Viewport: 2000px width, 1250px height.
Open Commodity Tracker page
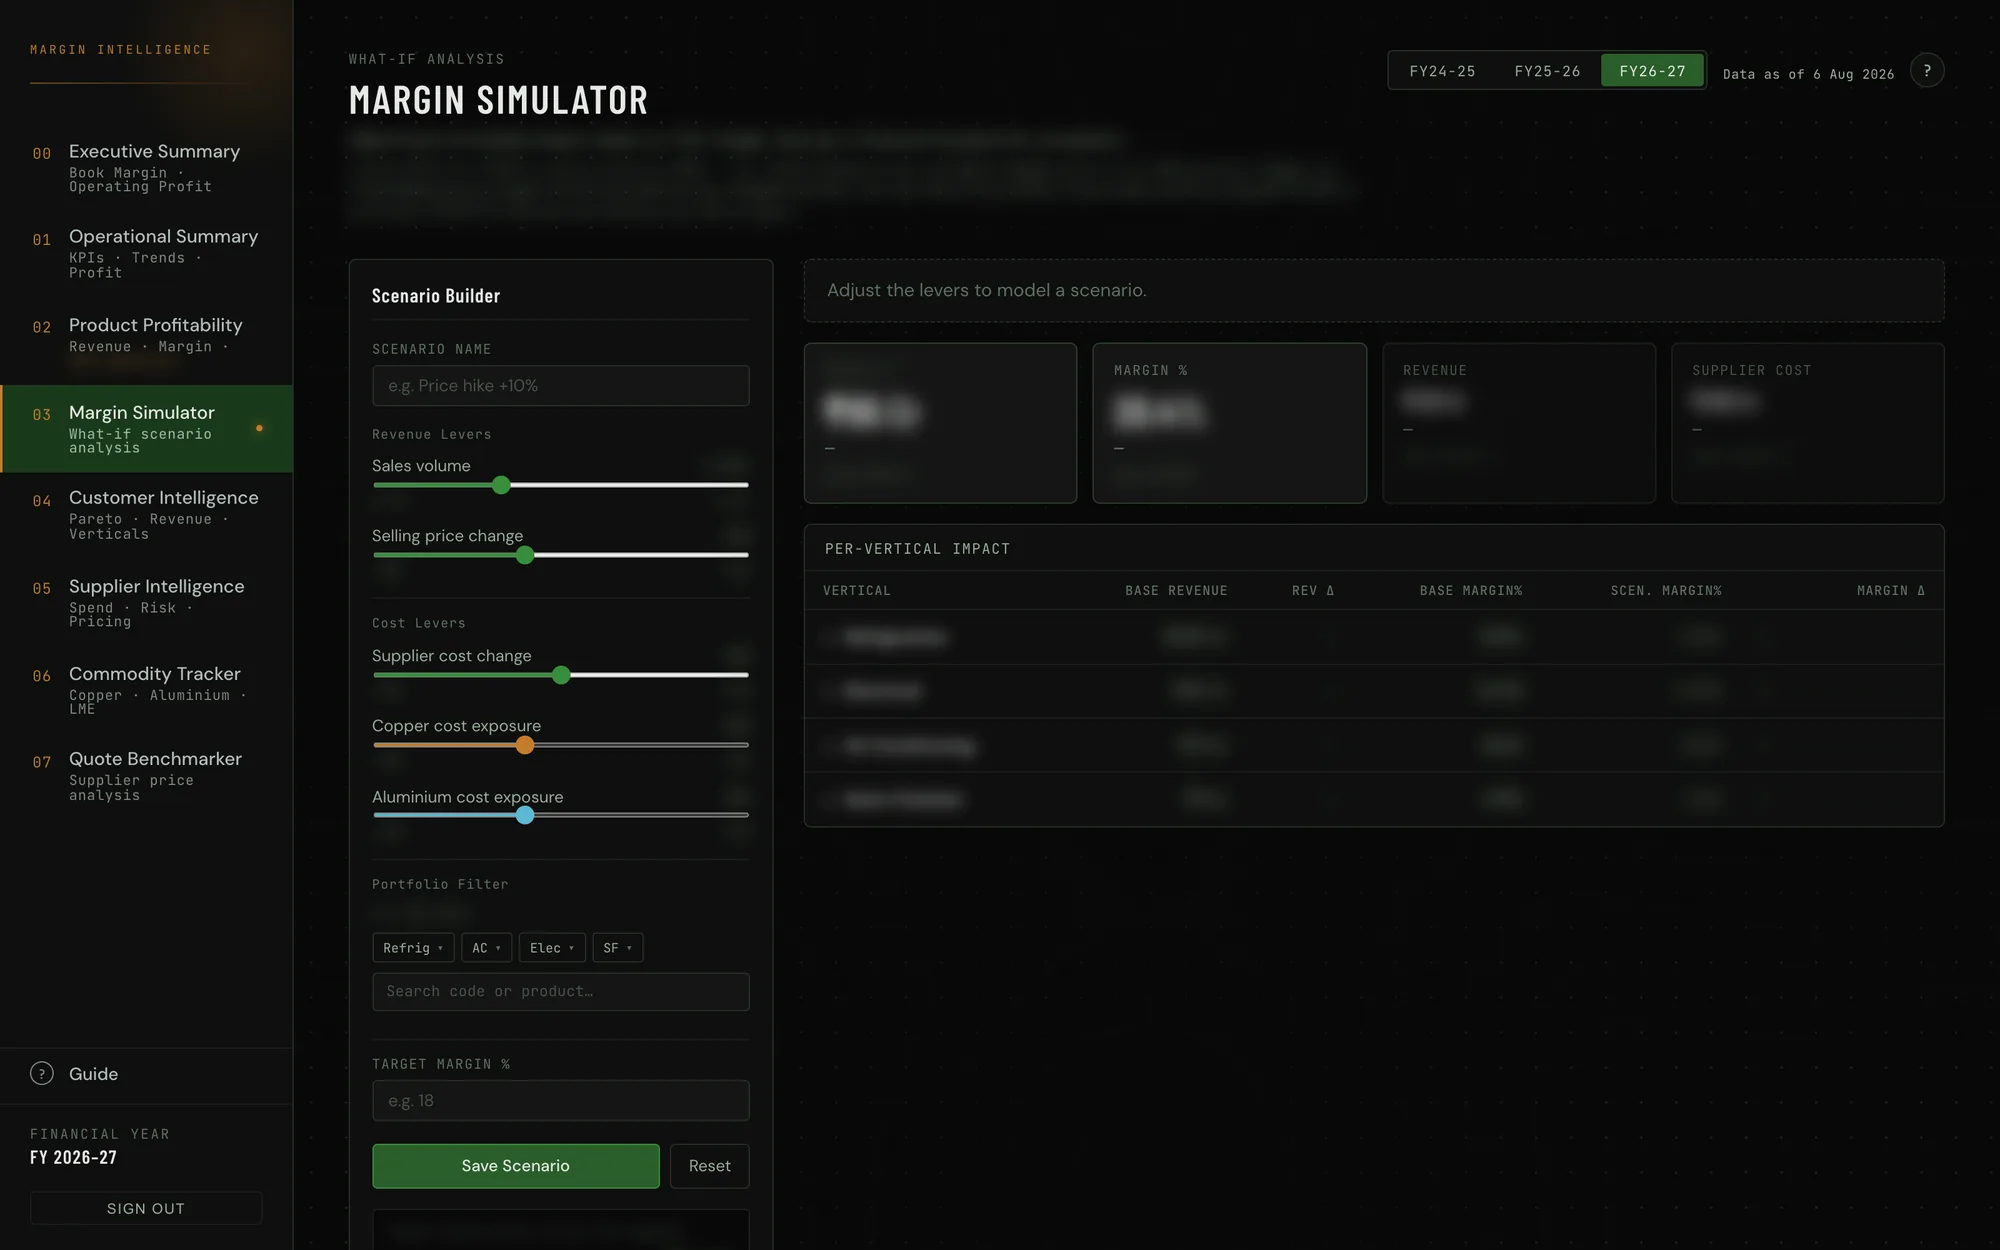(x=146, y=689)
